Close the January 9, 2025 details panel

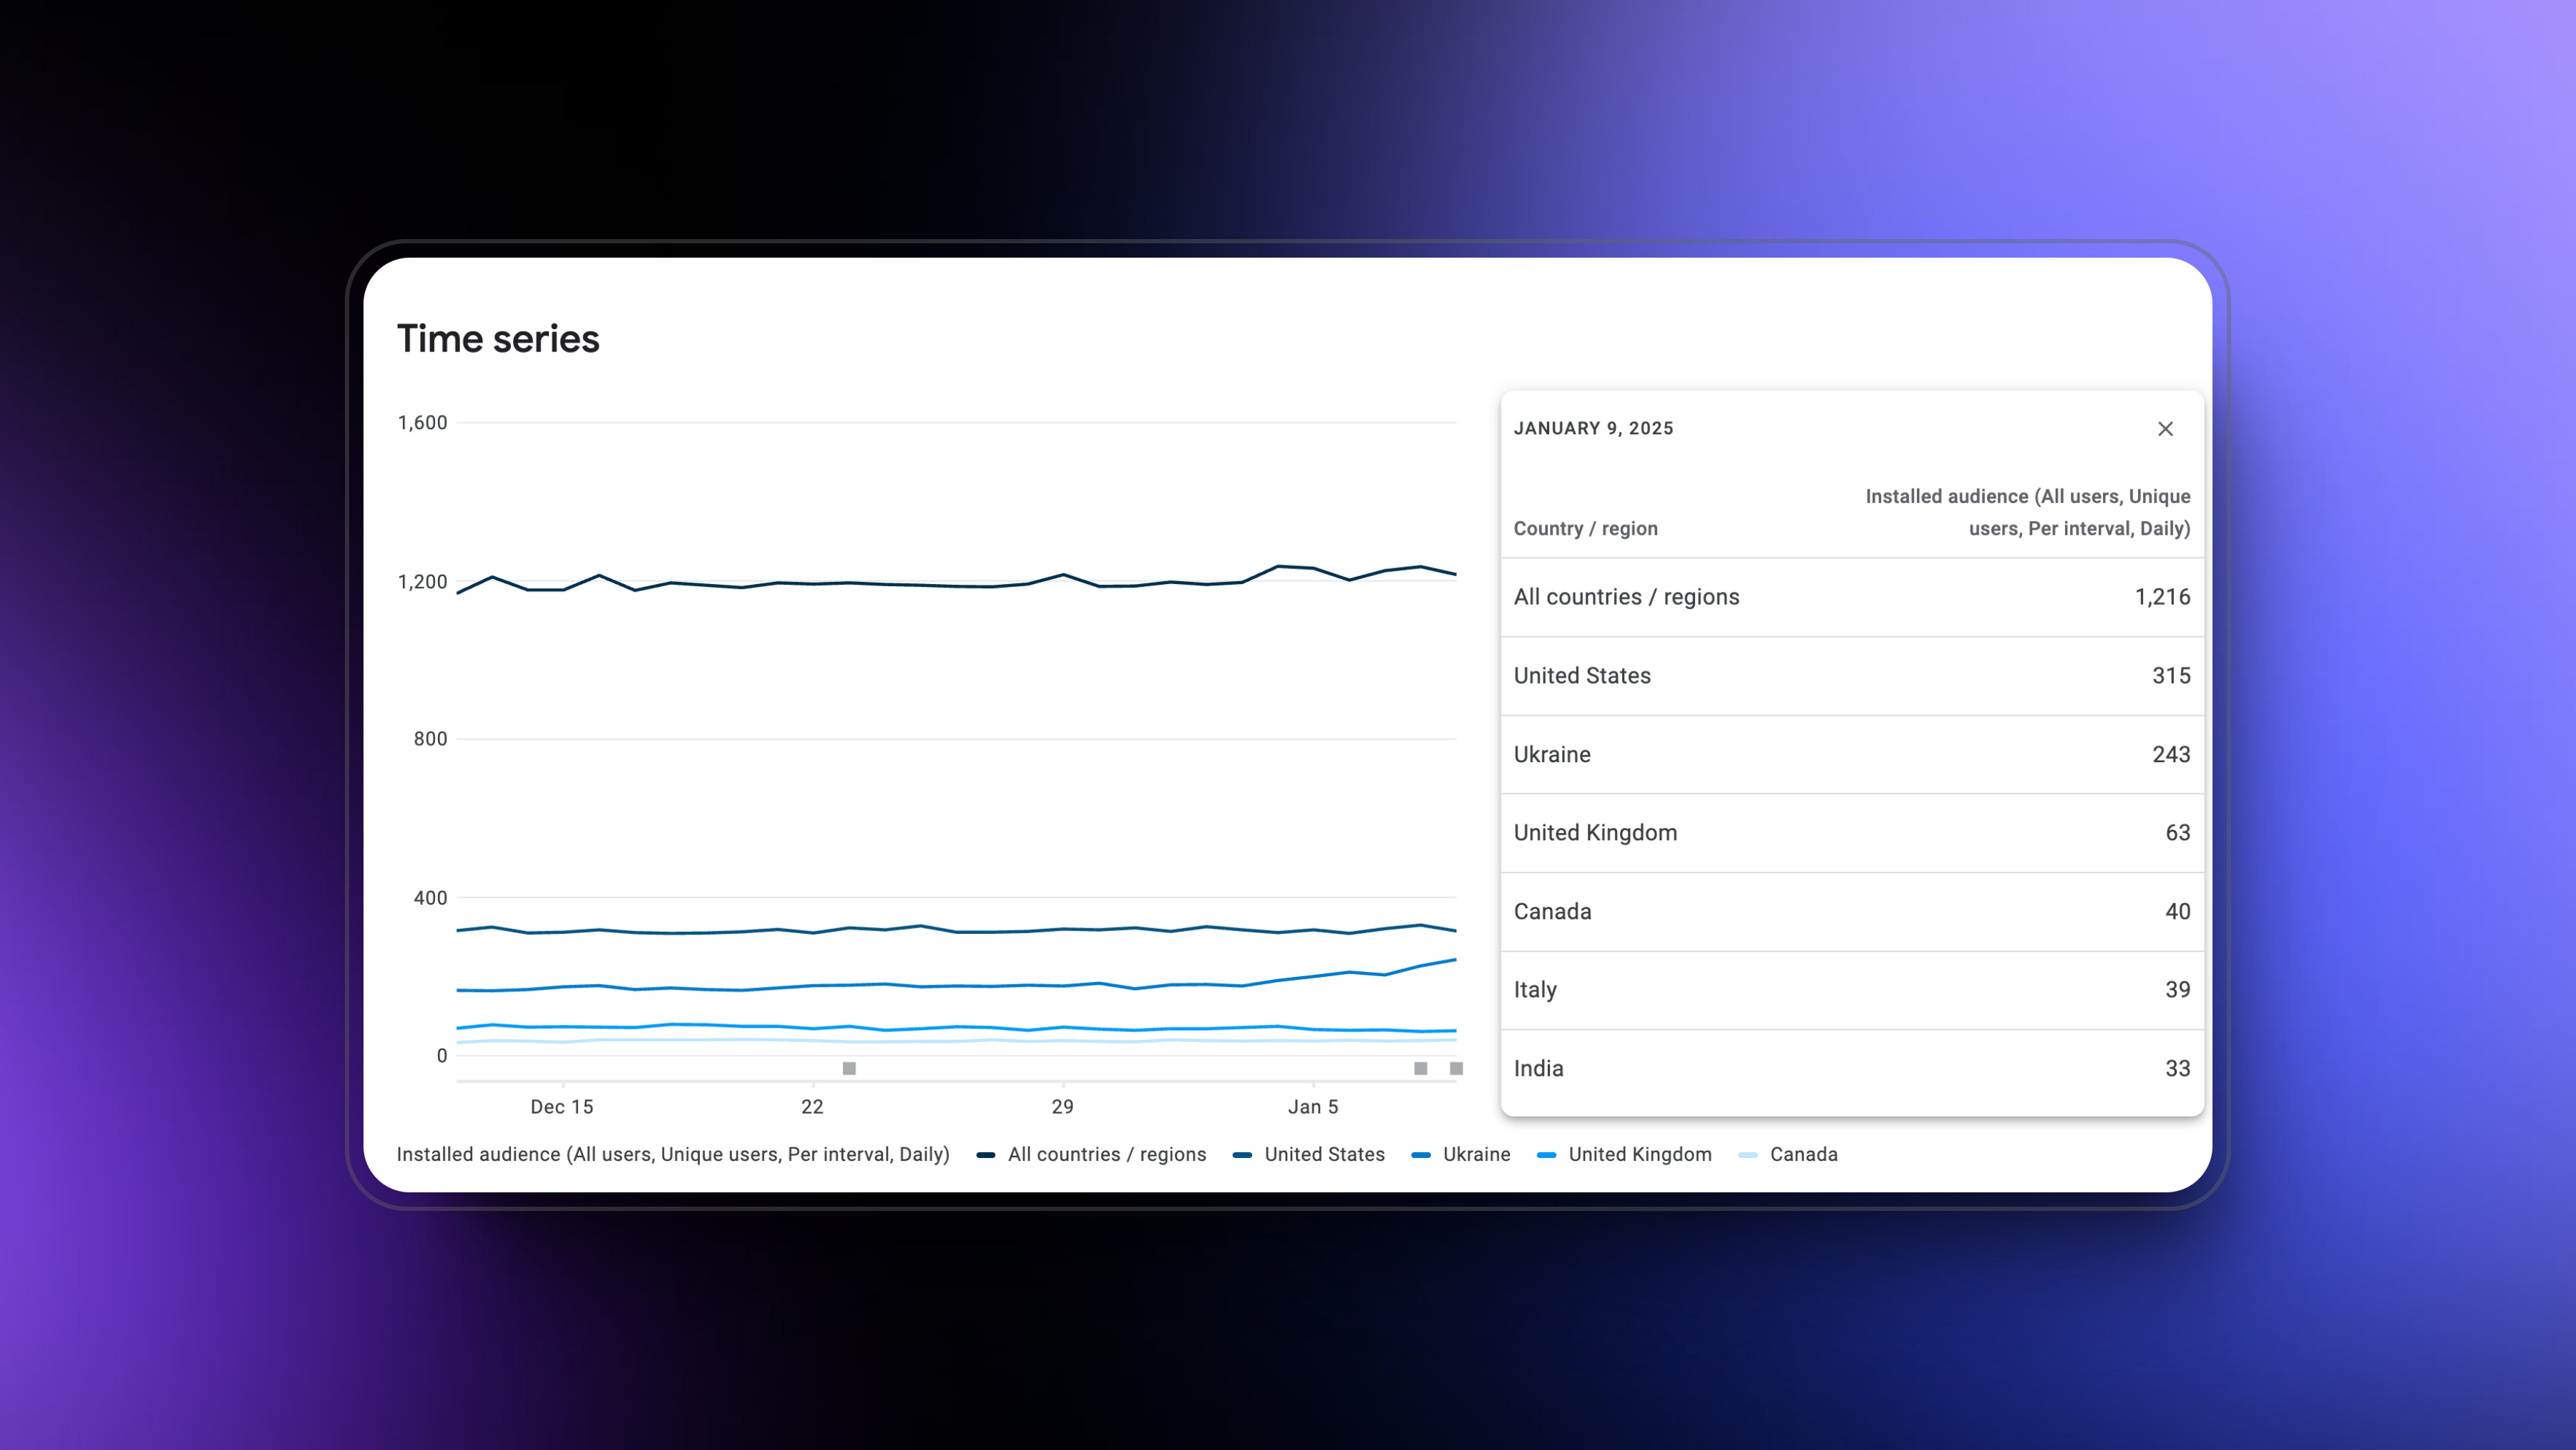[x=2165, y=429]
